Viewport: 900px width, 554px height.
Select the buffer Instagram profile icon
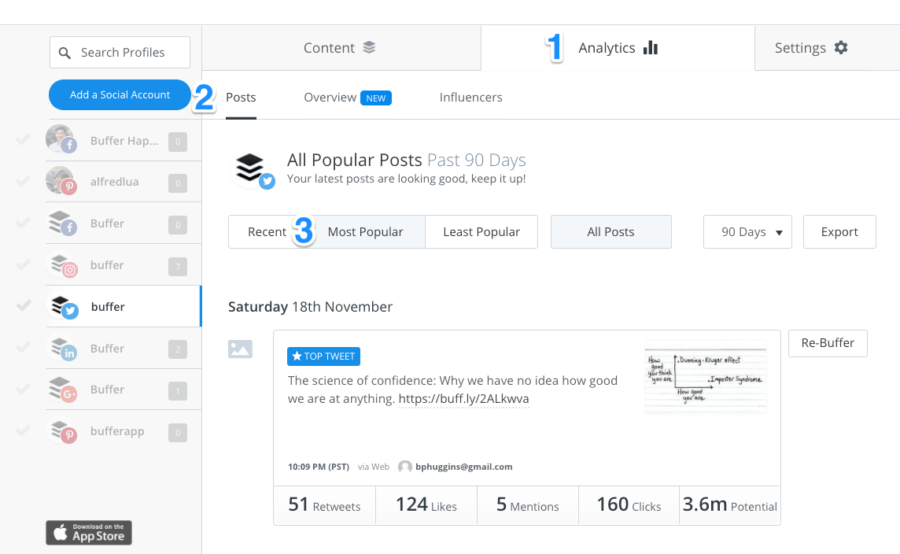tap(63, 265)
